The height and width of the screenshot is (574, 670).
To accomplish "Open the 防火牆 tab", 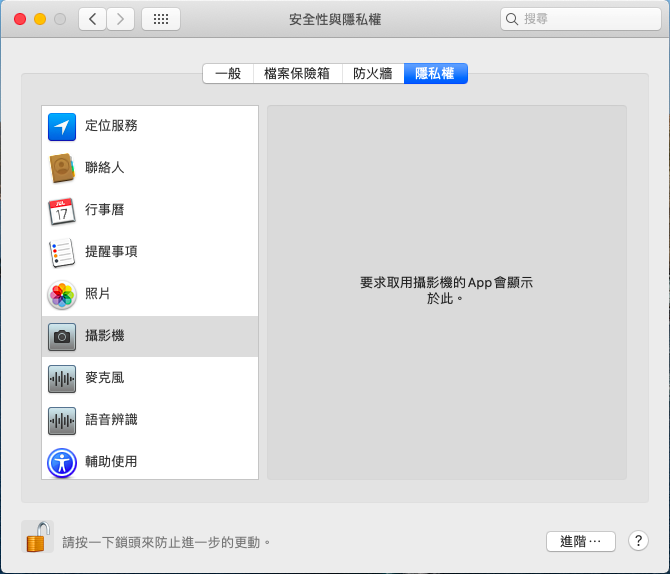I will pos(373,74).
